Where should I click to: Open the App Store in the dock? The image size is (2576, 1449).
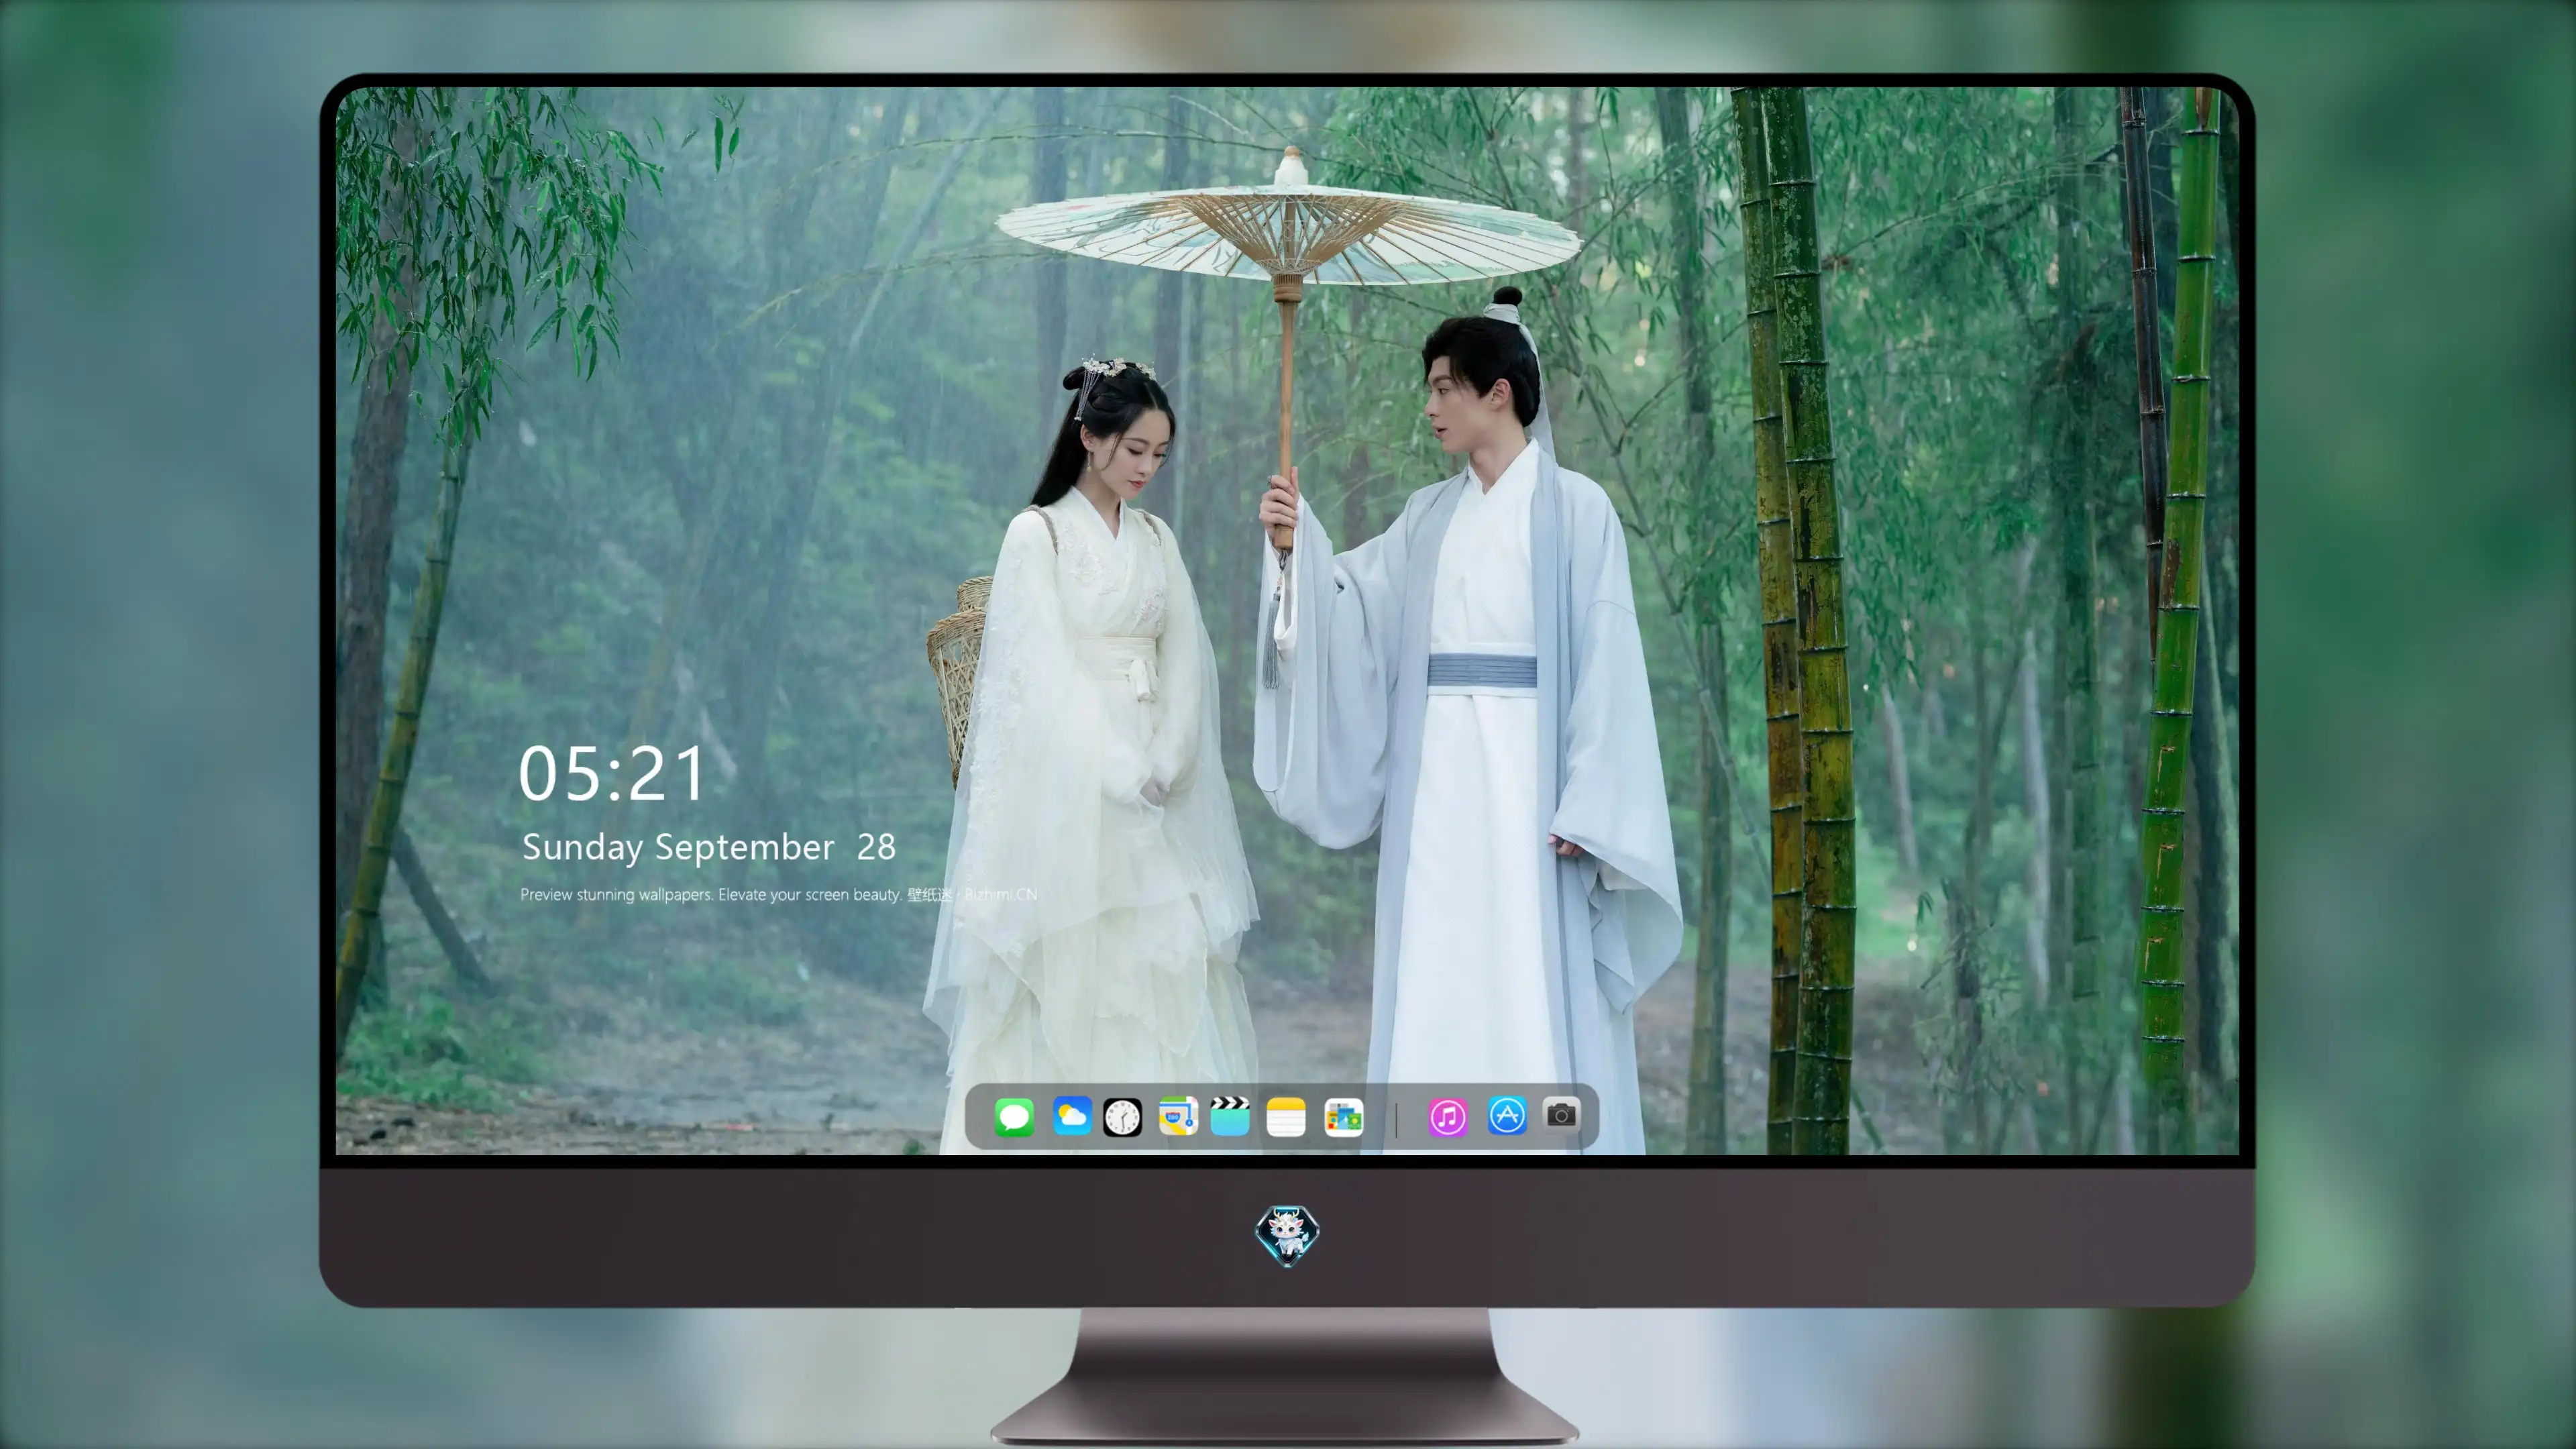[1507, 1116]
